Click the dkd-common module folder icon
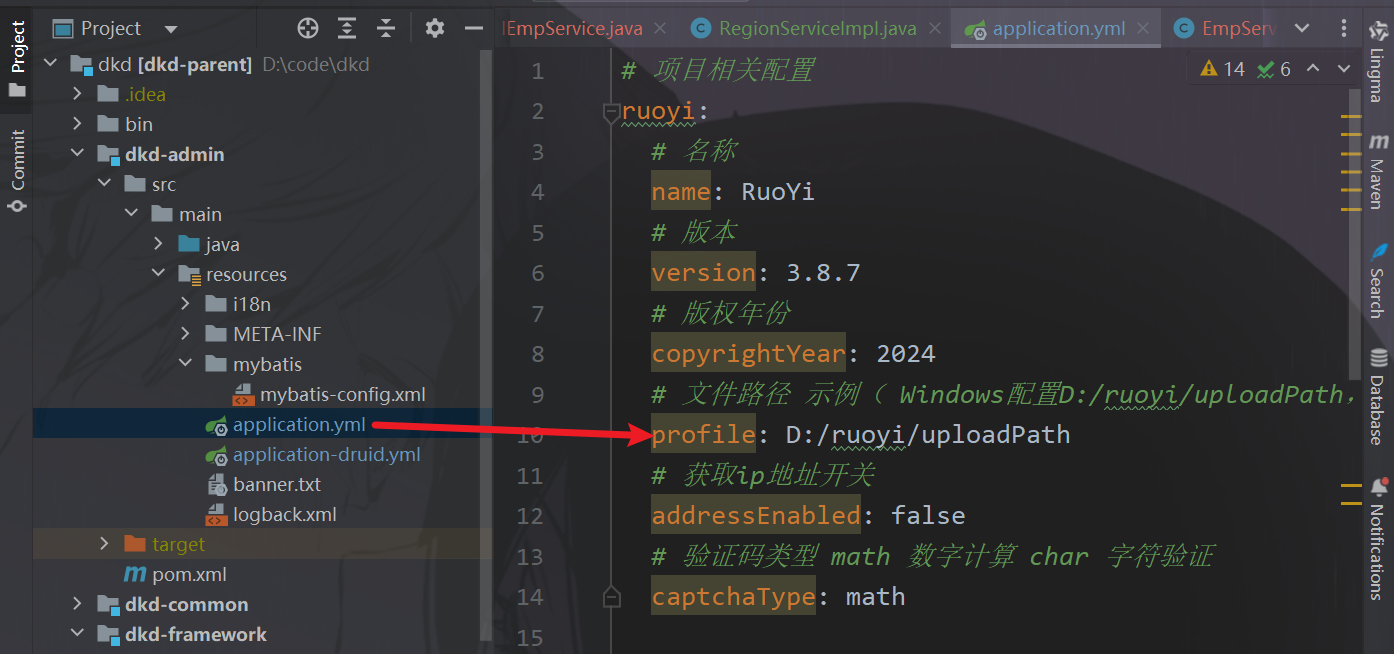 point(108,605)
